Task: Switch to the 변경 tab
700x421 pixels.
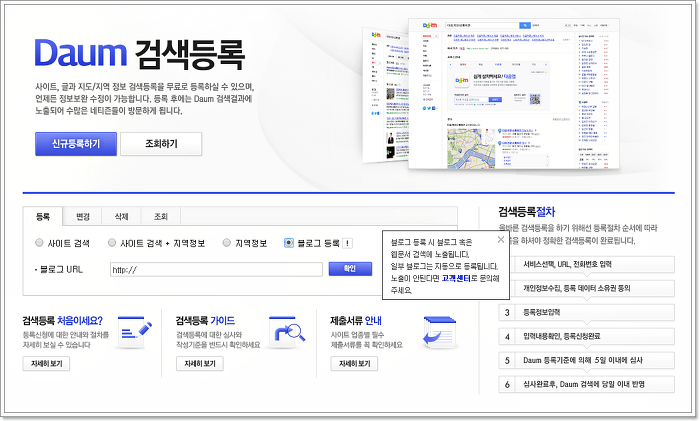Action: (83, 217)
